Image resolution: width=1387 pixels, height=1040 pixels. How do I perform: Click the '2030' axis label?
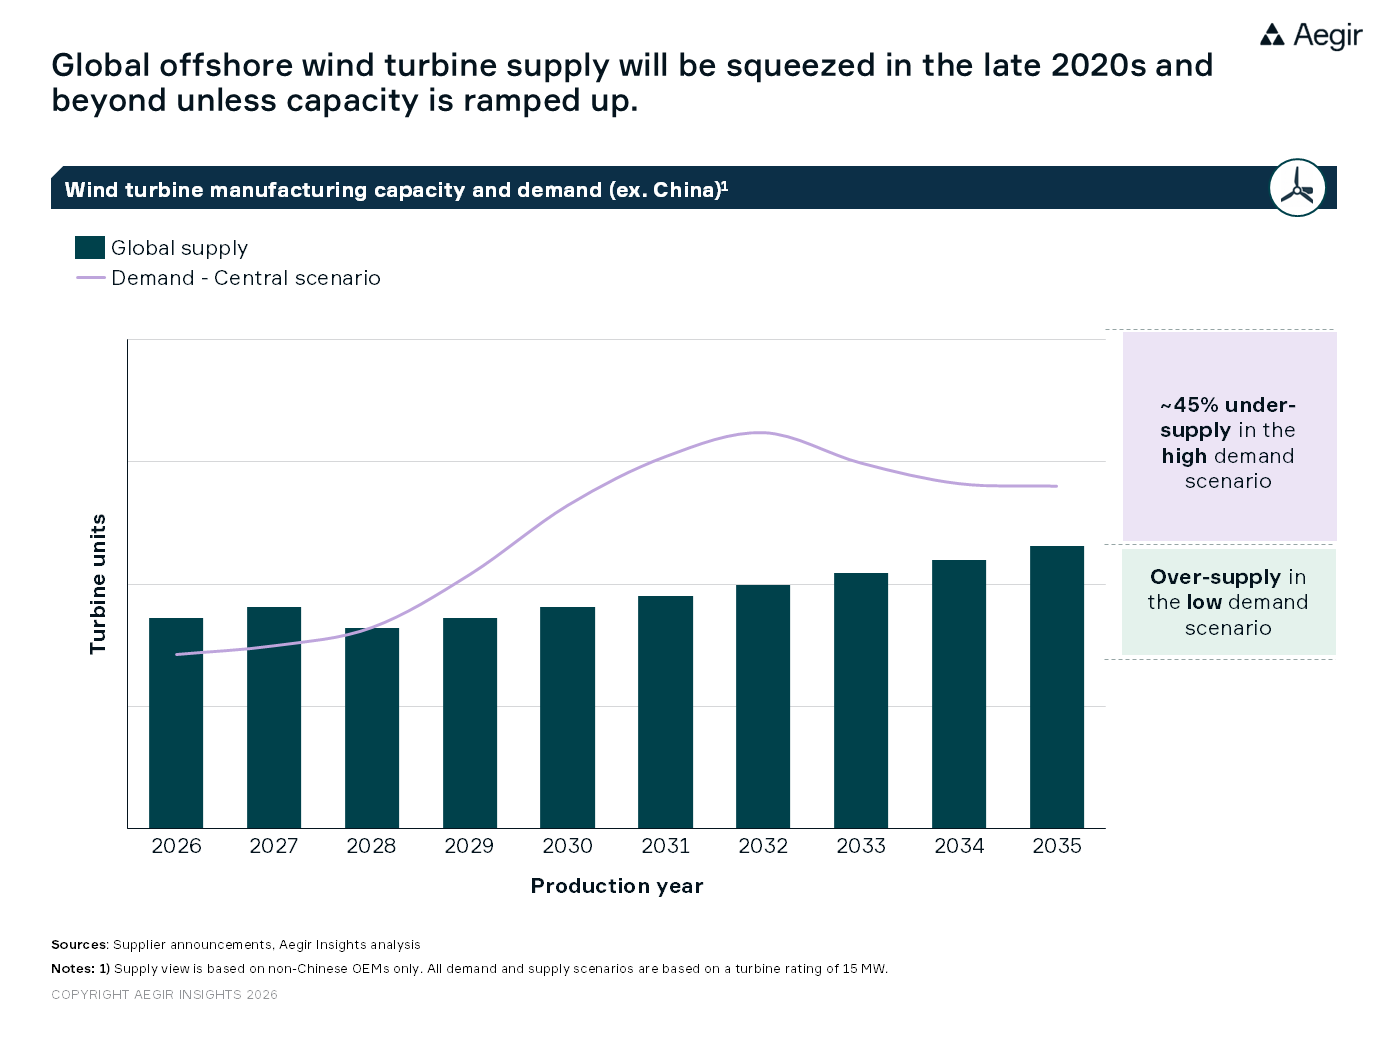568,846
